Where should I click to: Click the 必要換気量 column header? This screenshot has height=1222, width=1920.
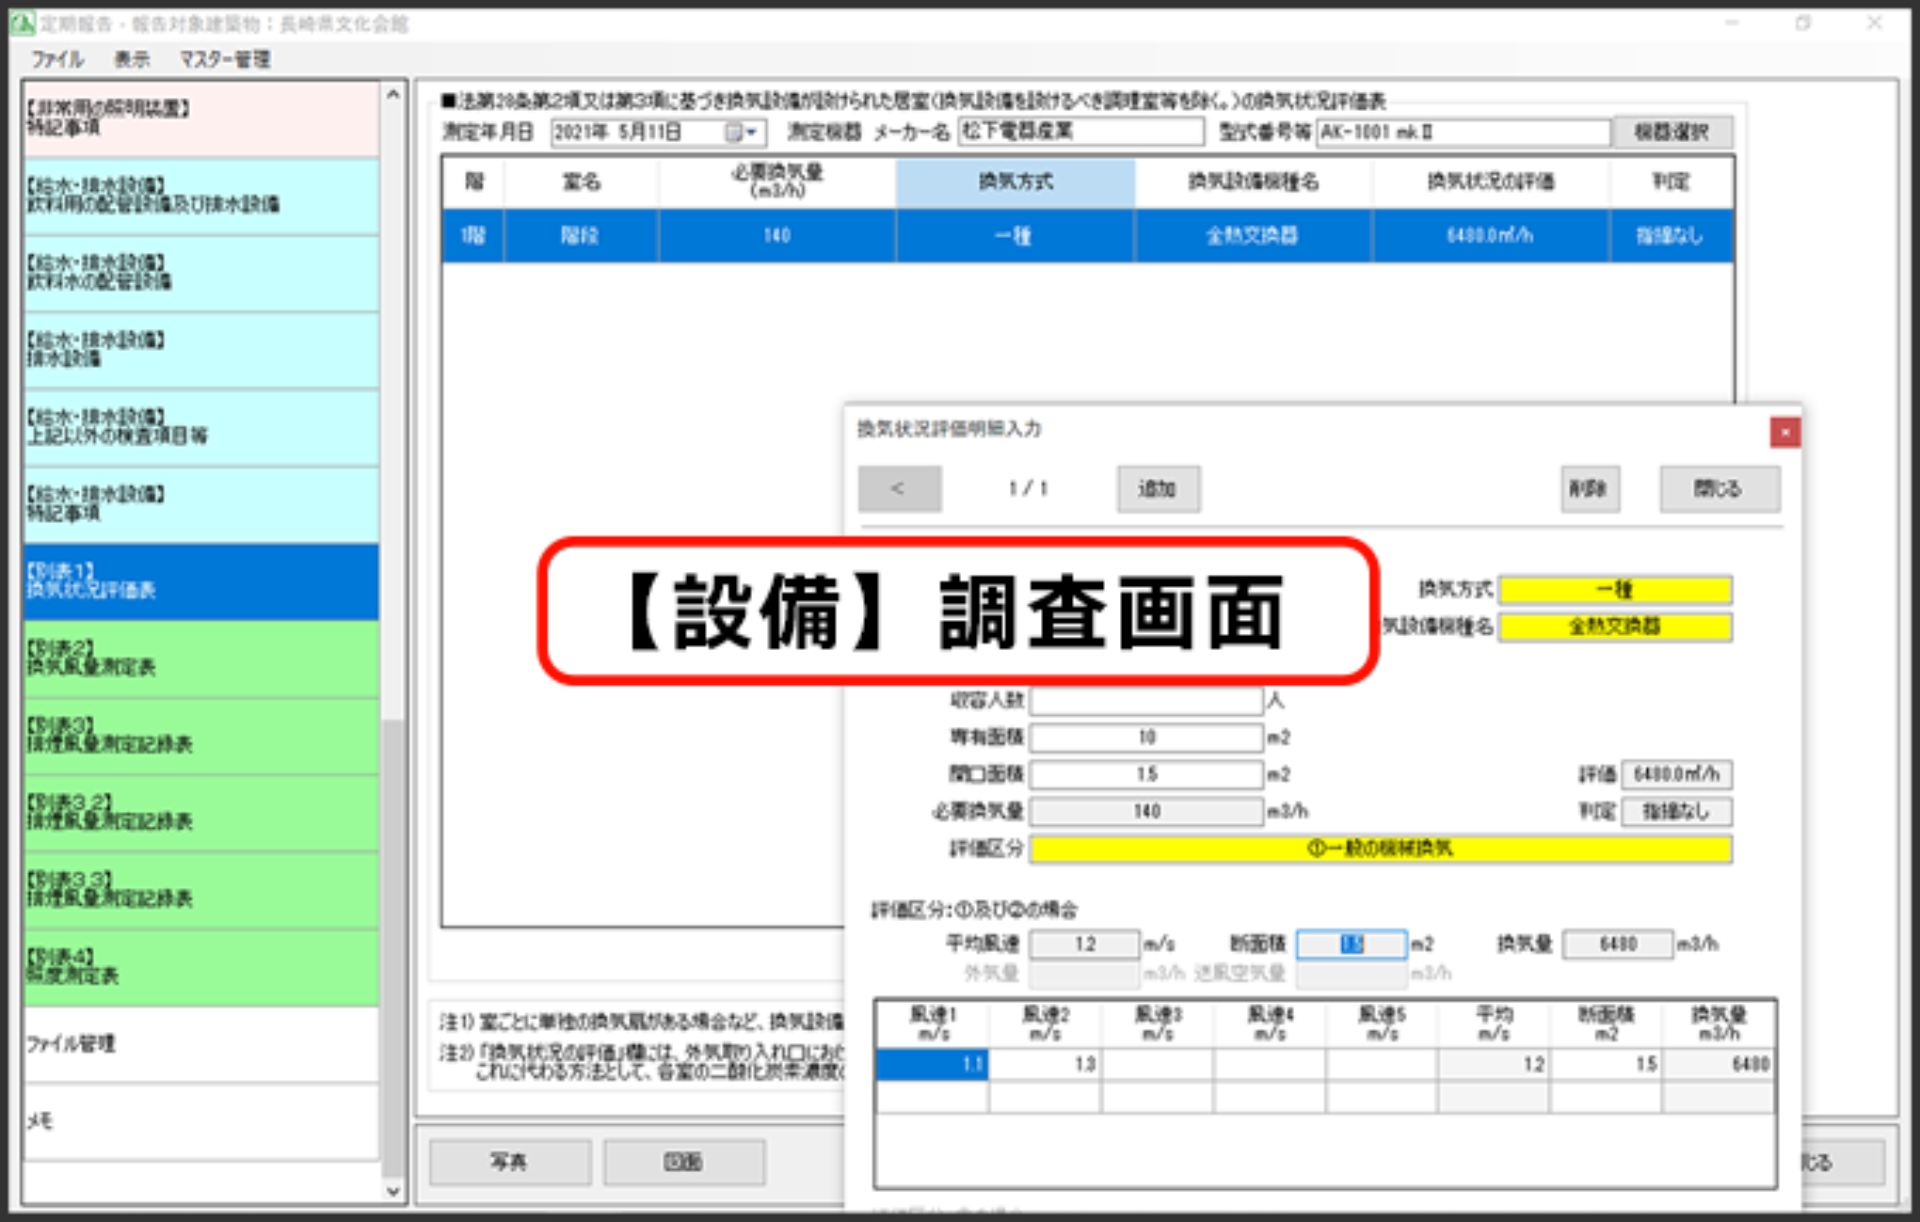tap(777, 182)
